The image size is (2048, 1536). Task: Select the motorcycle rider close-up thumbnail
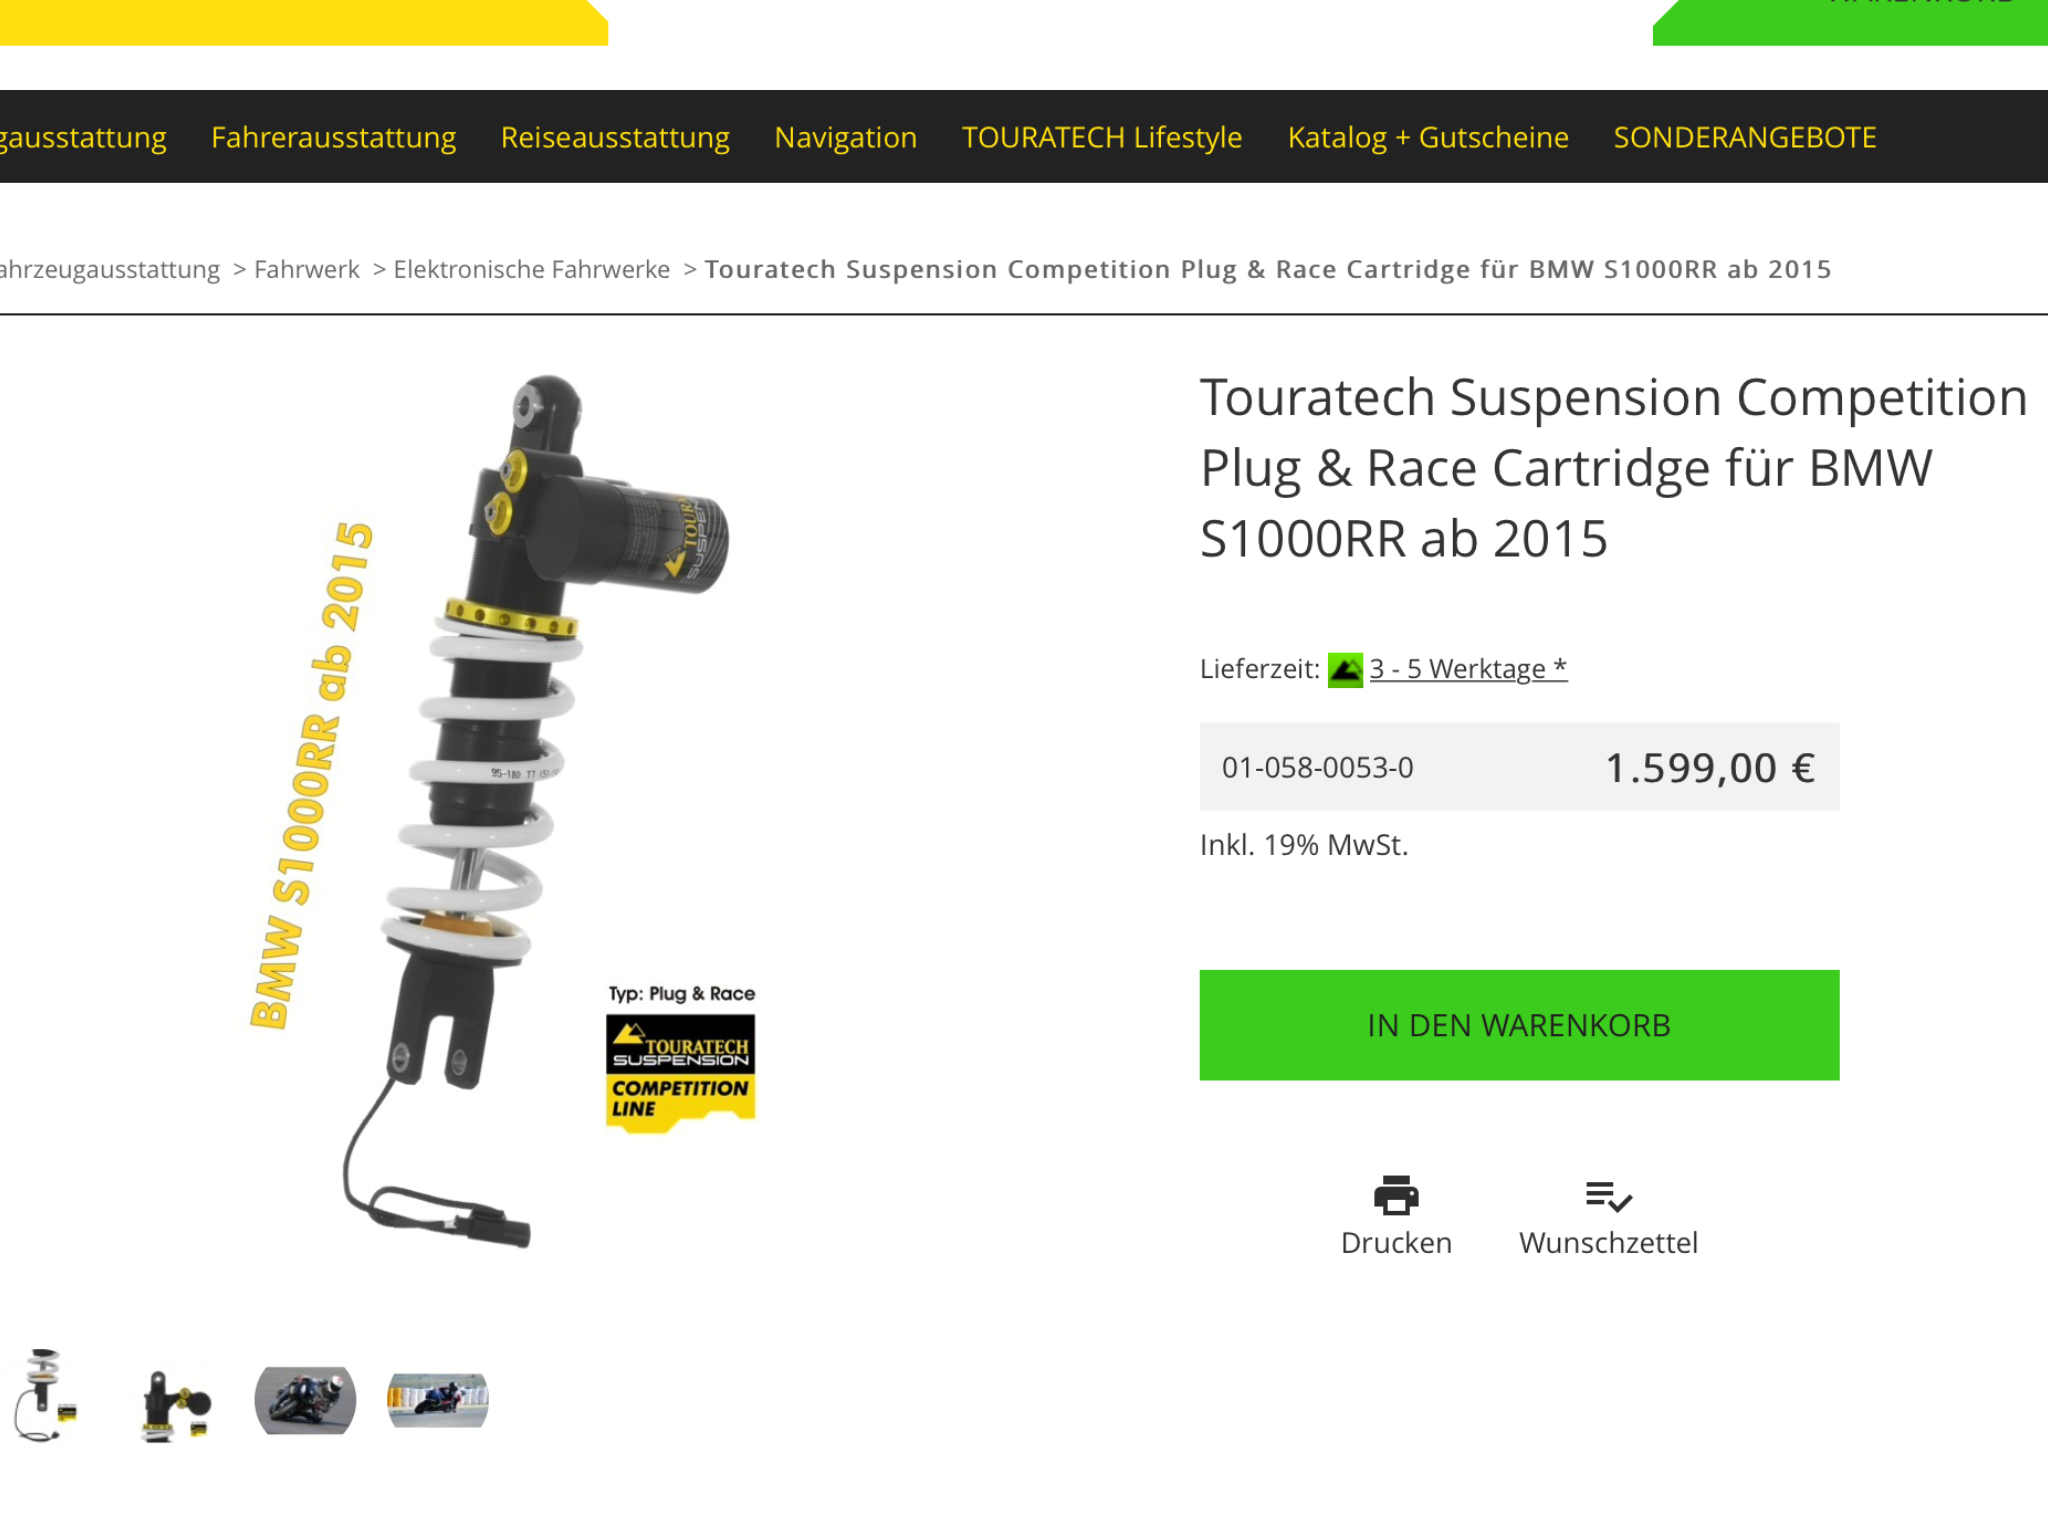[x=305, y=1400]
